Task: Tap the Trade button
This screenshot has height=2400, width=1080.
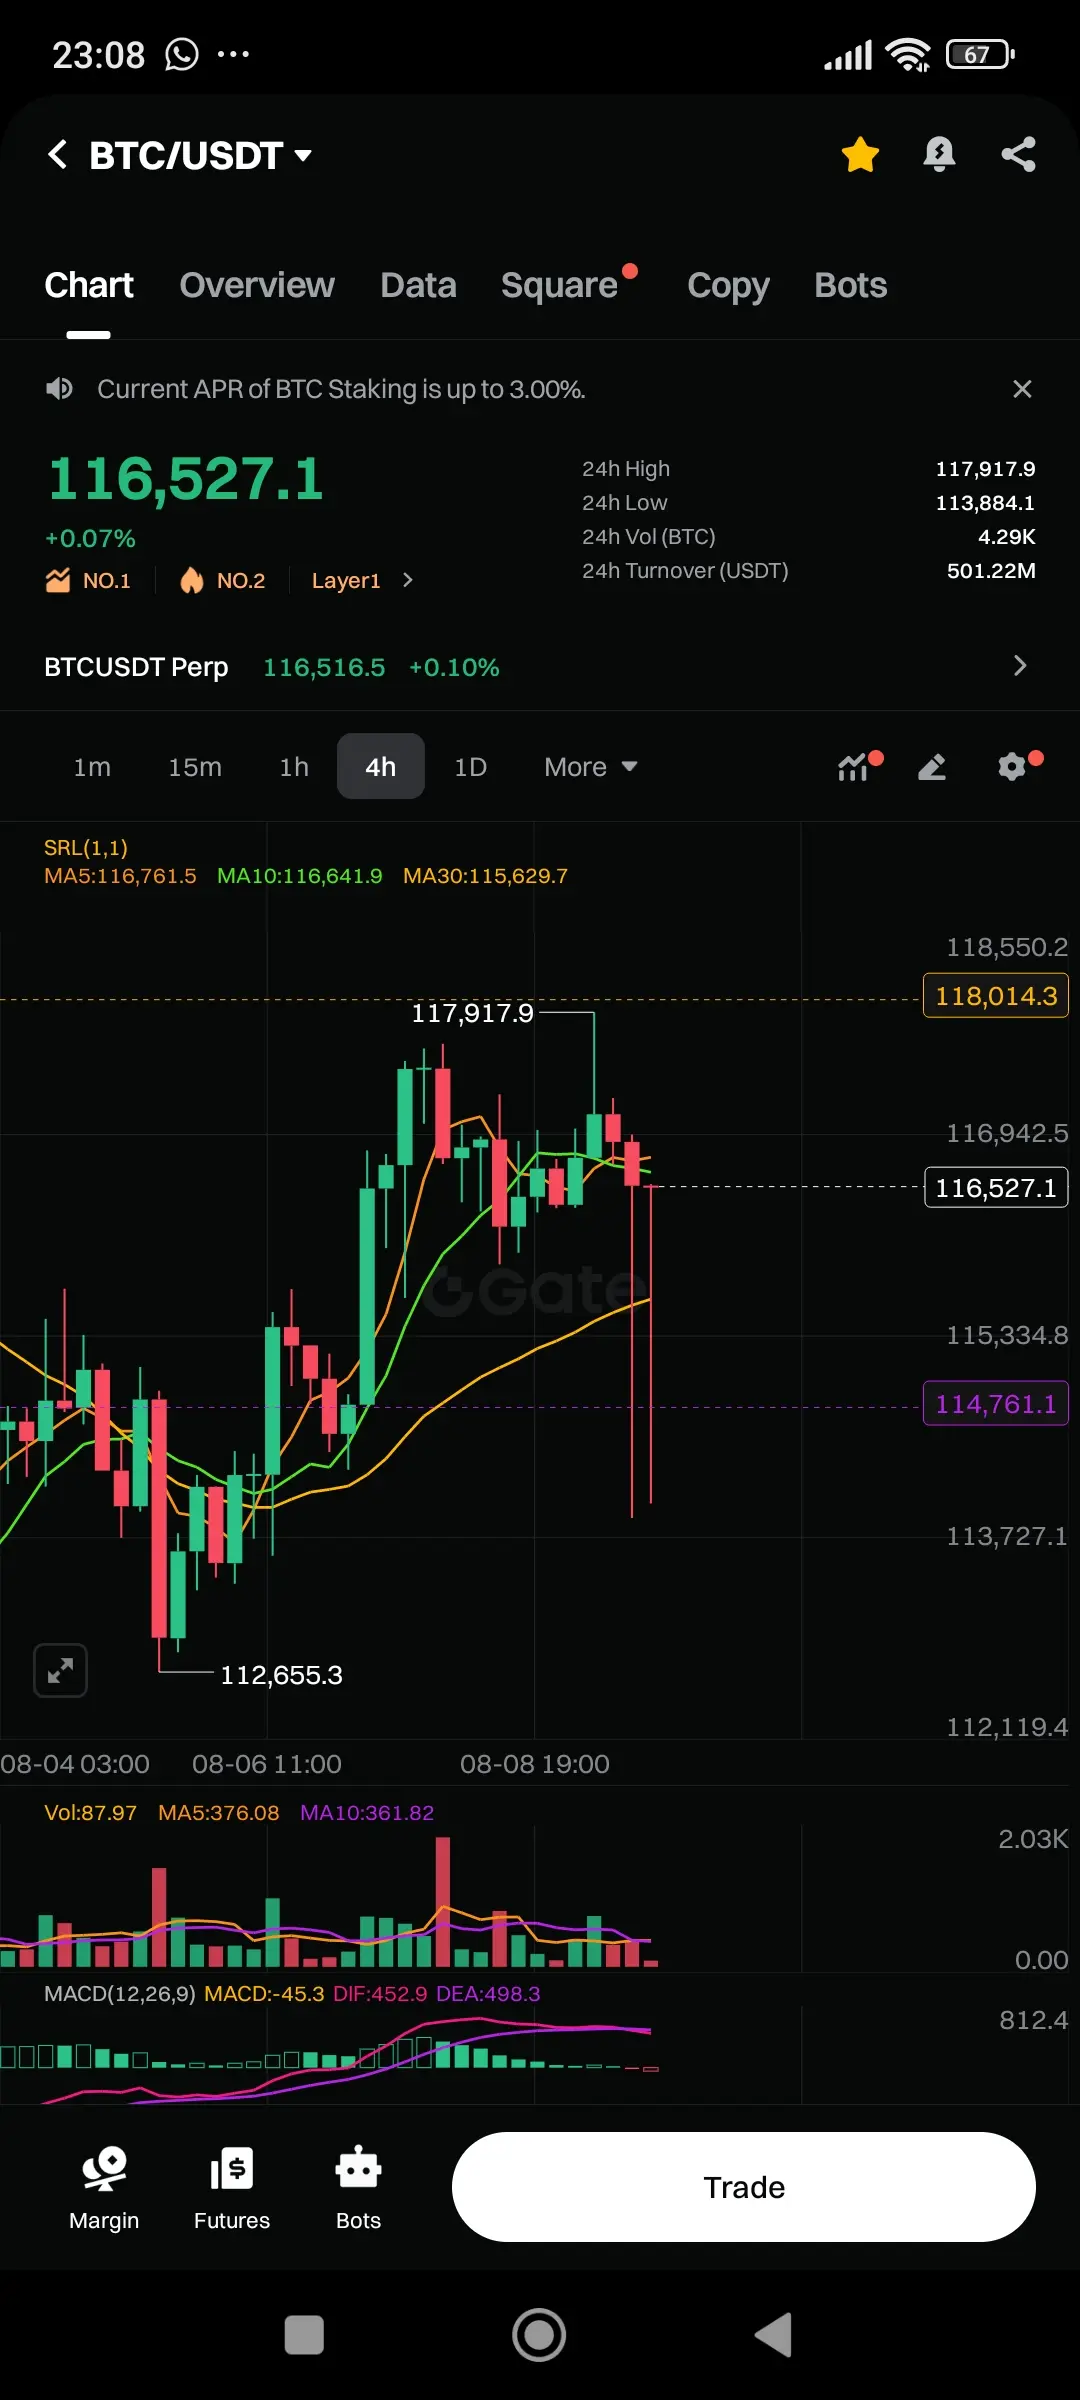Action: pyautogui.click(x=744, y=2187)
